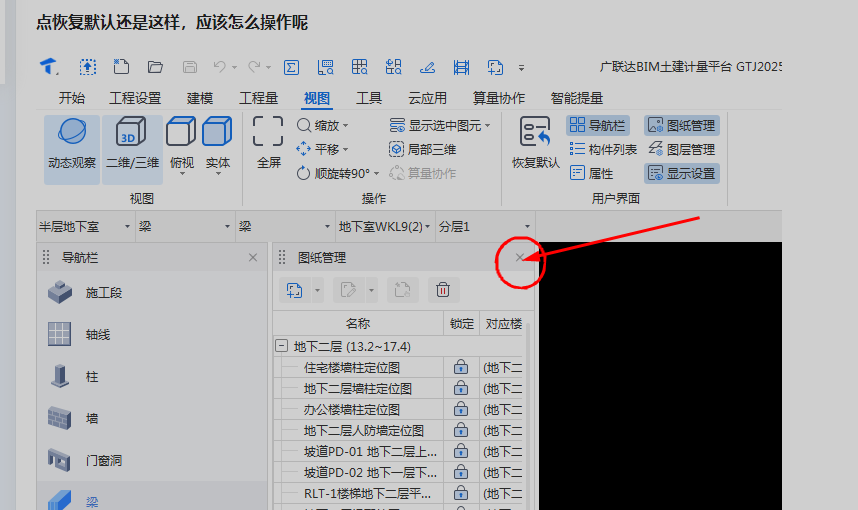Image resolution: width=858 pixels, height=510 pixels.
Task: Open the 智能提量 ribbon tab
Action: 577,98
